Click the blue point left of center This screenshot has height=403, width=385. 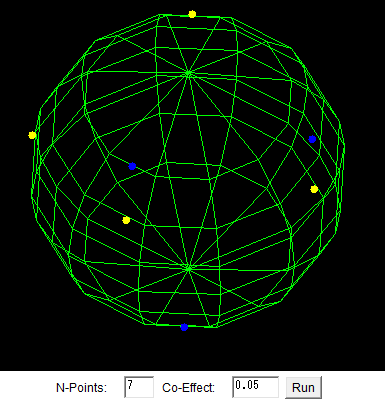click(x=132, y=166)
